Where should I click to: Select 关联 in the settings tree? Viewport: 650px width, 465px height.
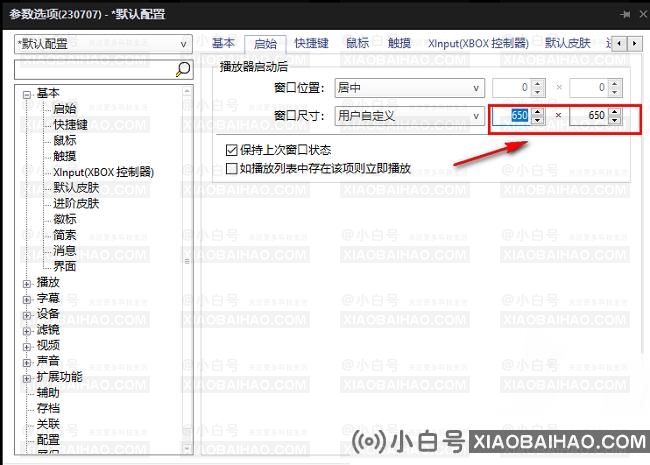coord(48,424)
